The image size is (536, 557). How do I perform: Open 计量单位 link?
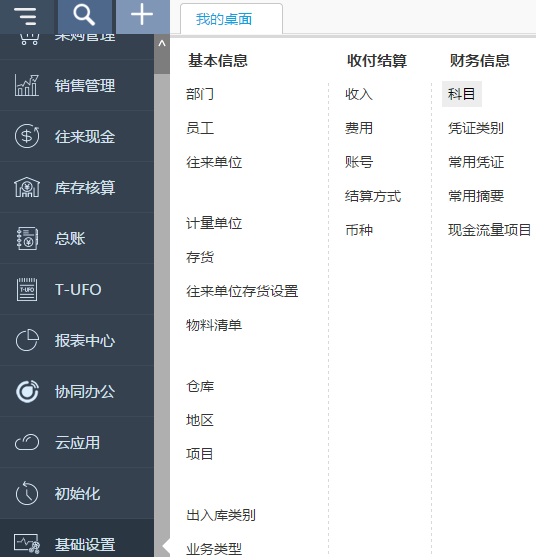(214, 223)
